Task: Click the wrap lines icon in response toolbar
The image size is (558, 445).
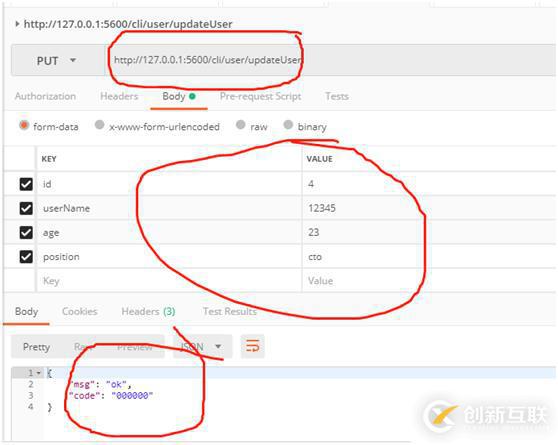Action: (x=253, y=346)
